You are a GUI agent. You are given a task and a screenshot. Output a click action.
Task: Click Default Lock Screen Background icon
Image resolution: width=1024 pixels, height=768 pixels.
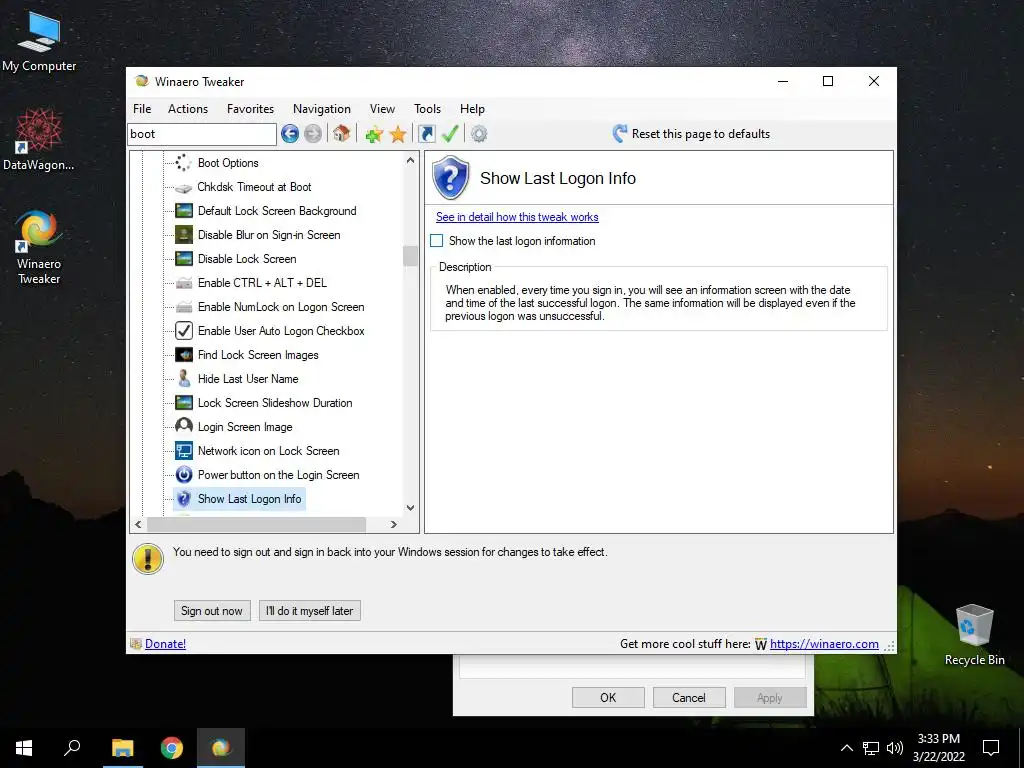(x=184, y=211)
